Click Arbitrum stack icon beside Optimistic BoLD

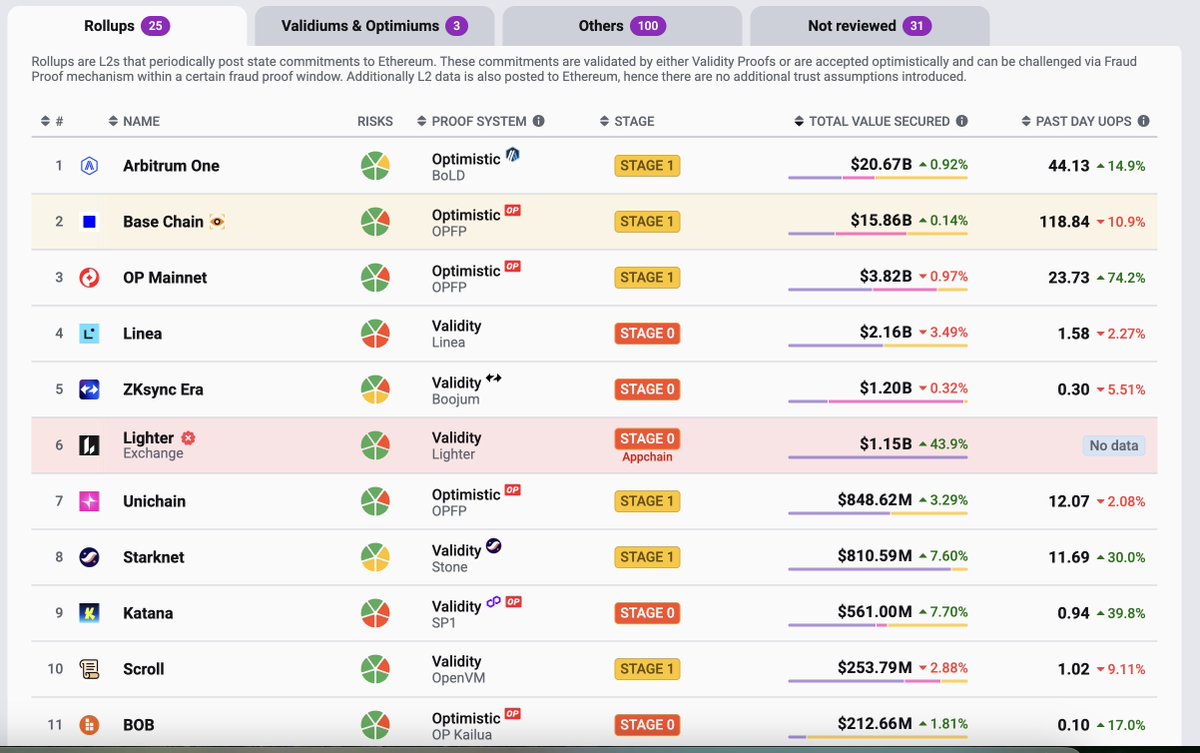coord(513,155)
